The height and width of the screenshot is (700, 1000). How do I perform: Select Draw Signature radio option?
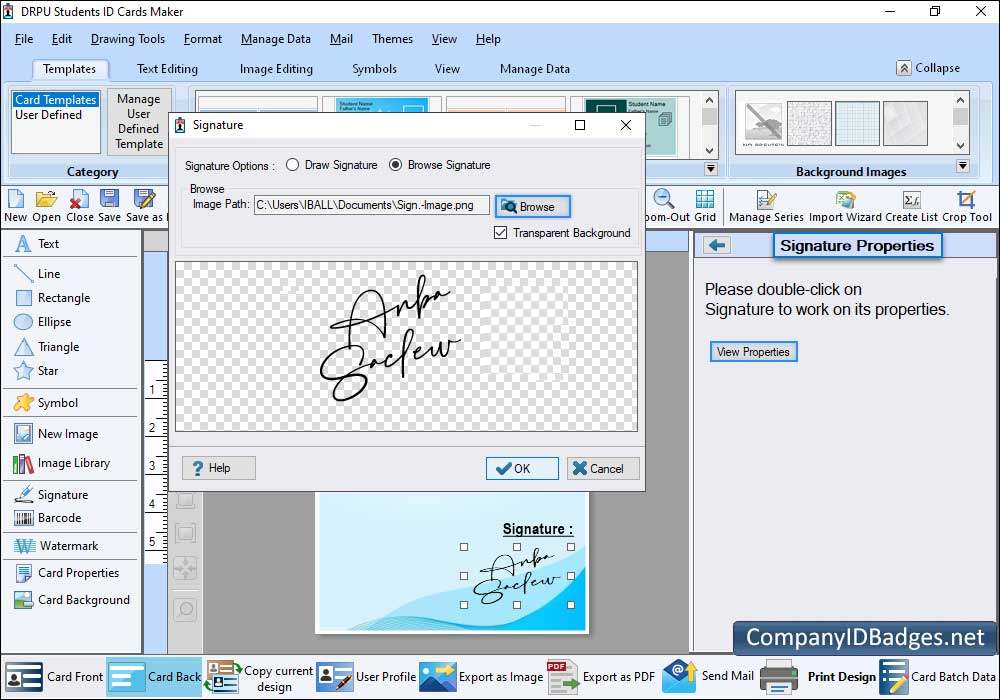[293, 165]
